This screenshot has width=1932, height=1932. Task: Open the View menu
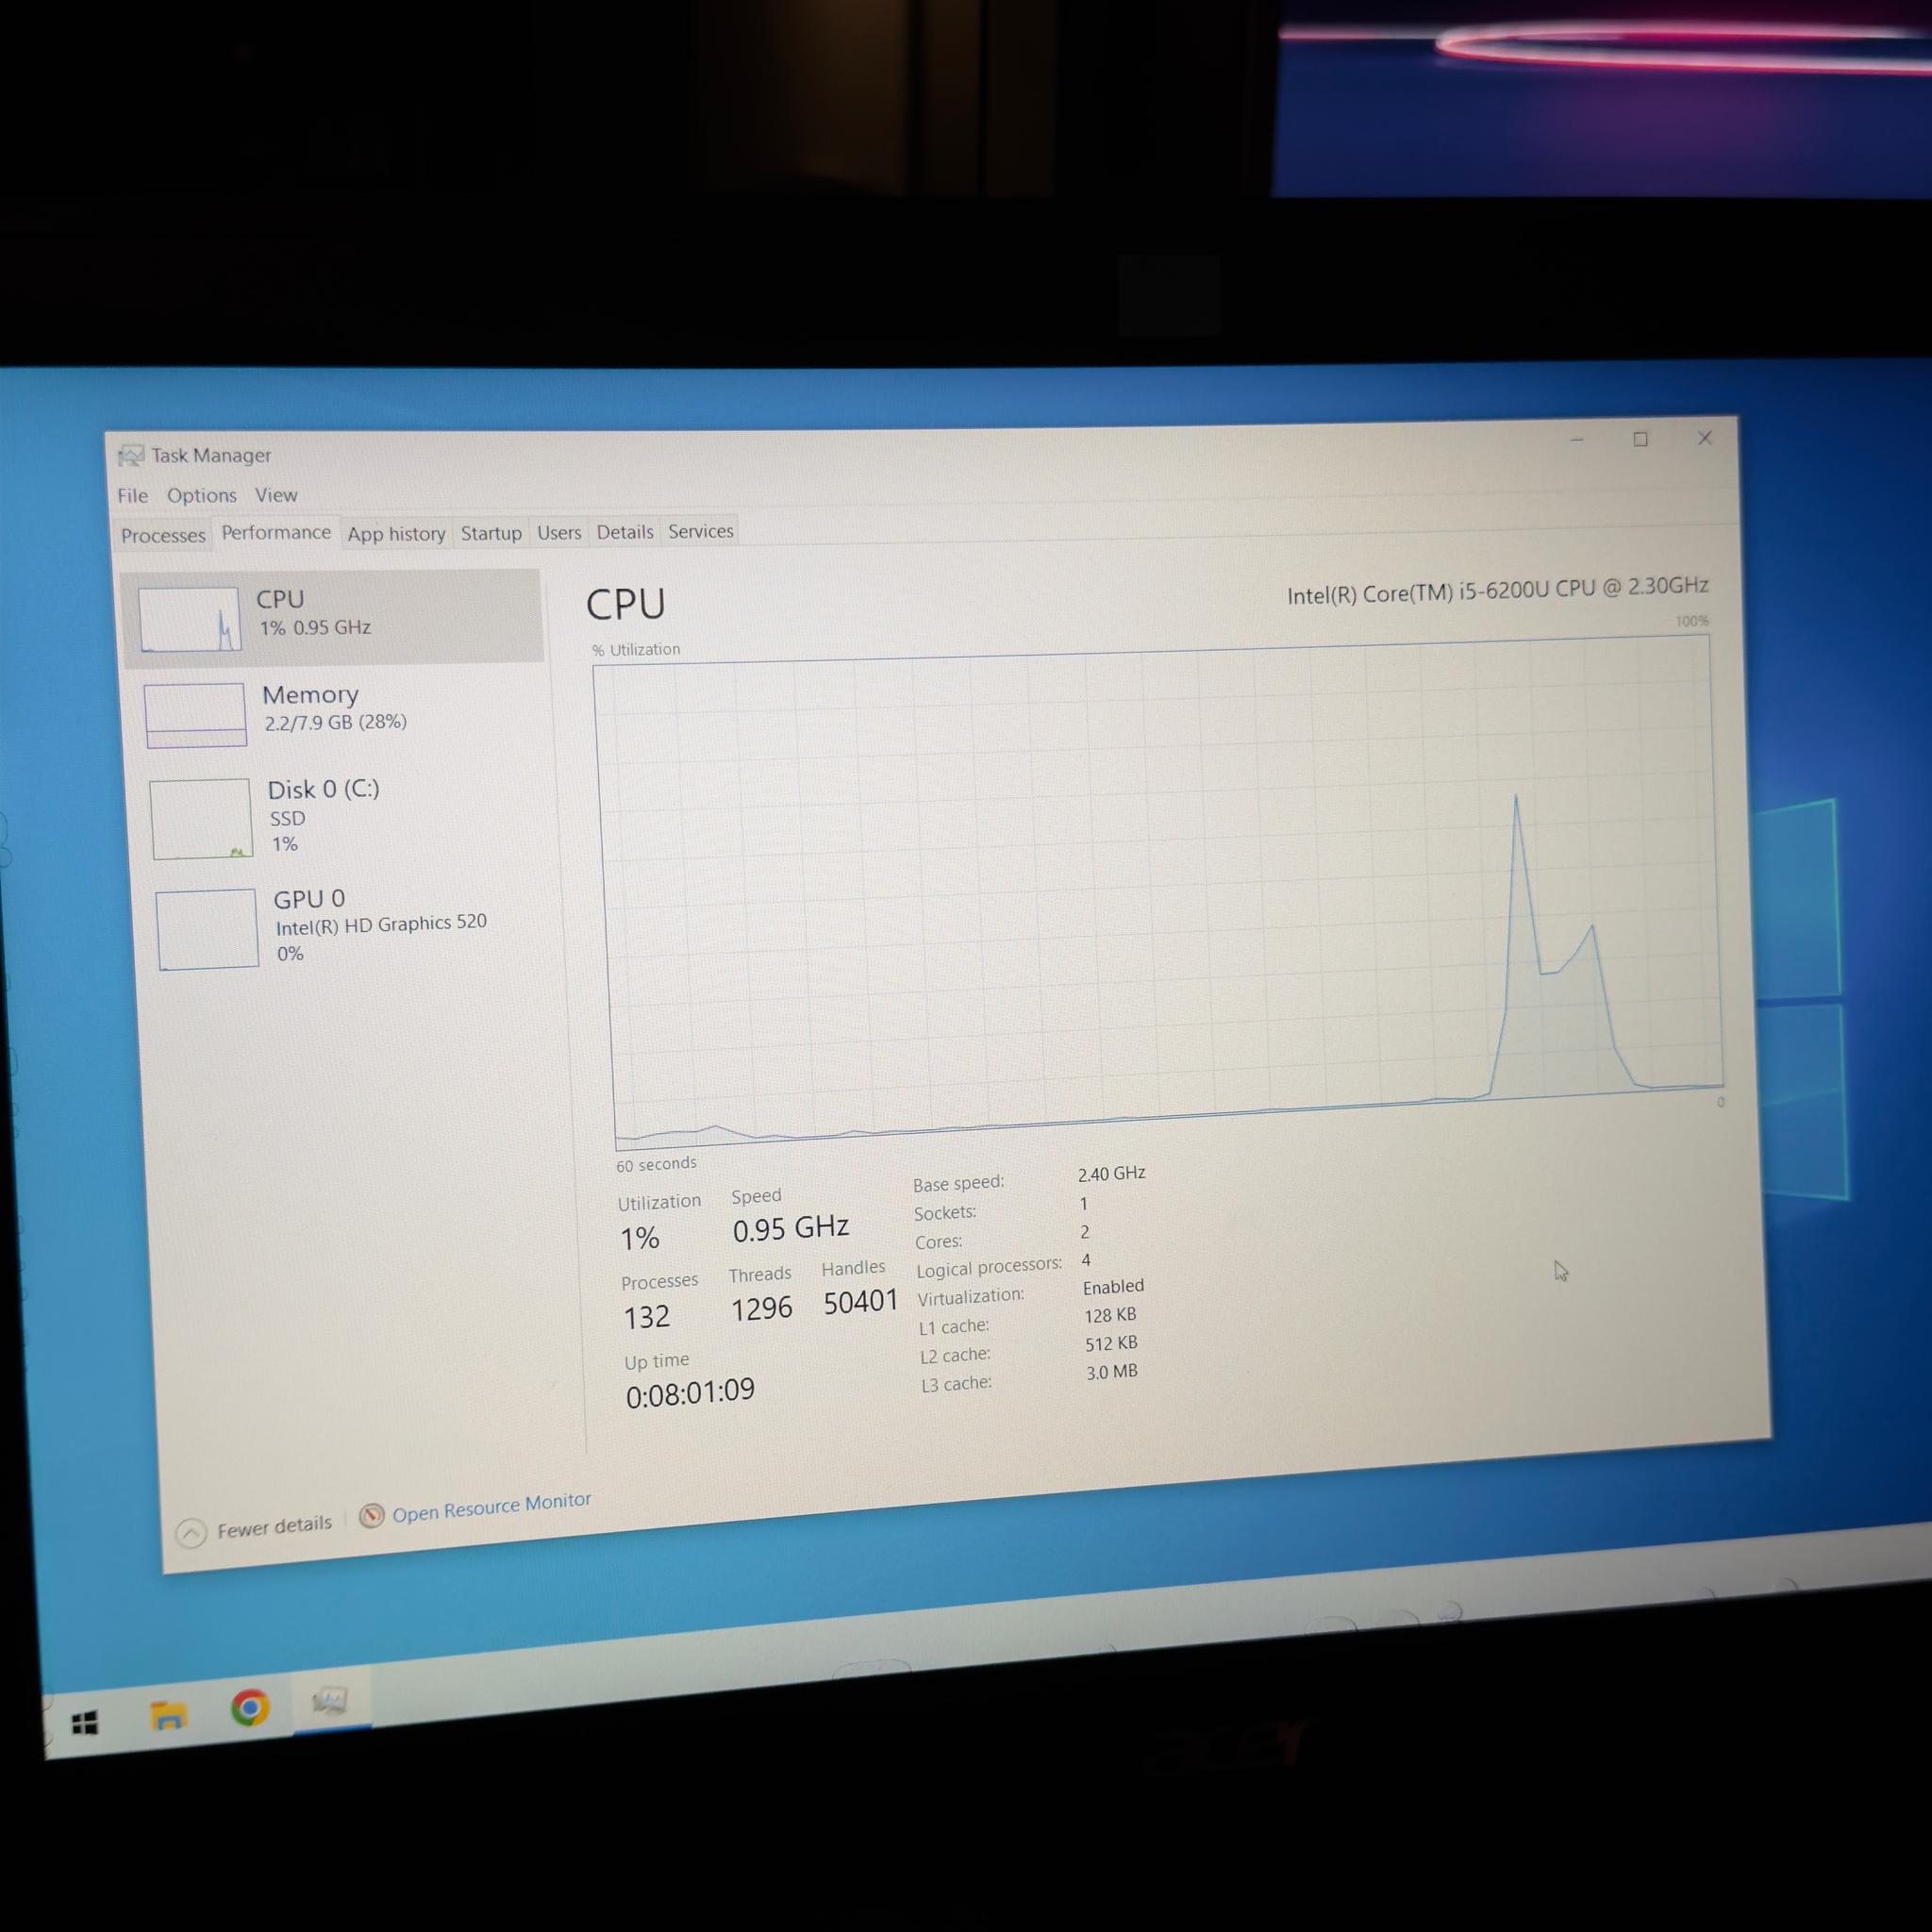276,494
